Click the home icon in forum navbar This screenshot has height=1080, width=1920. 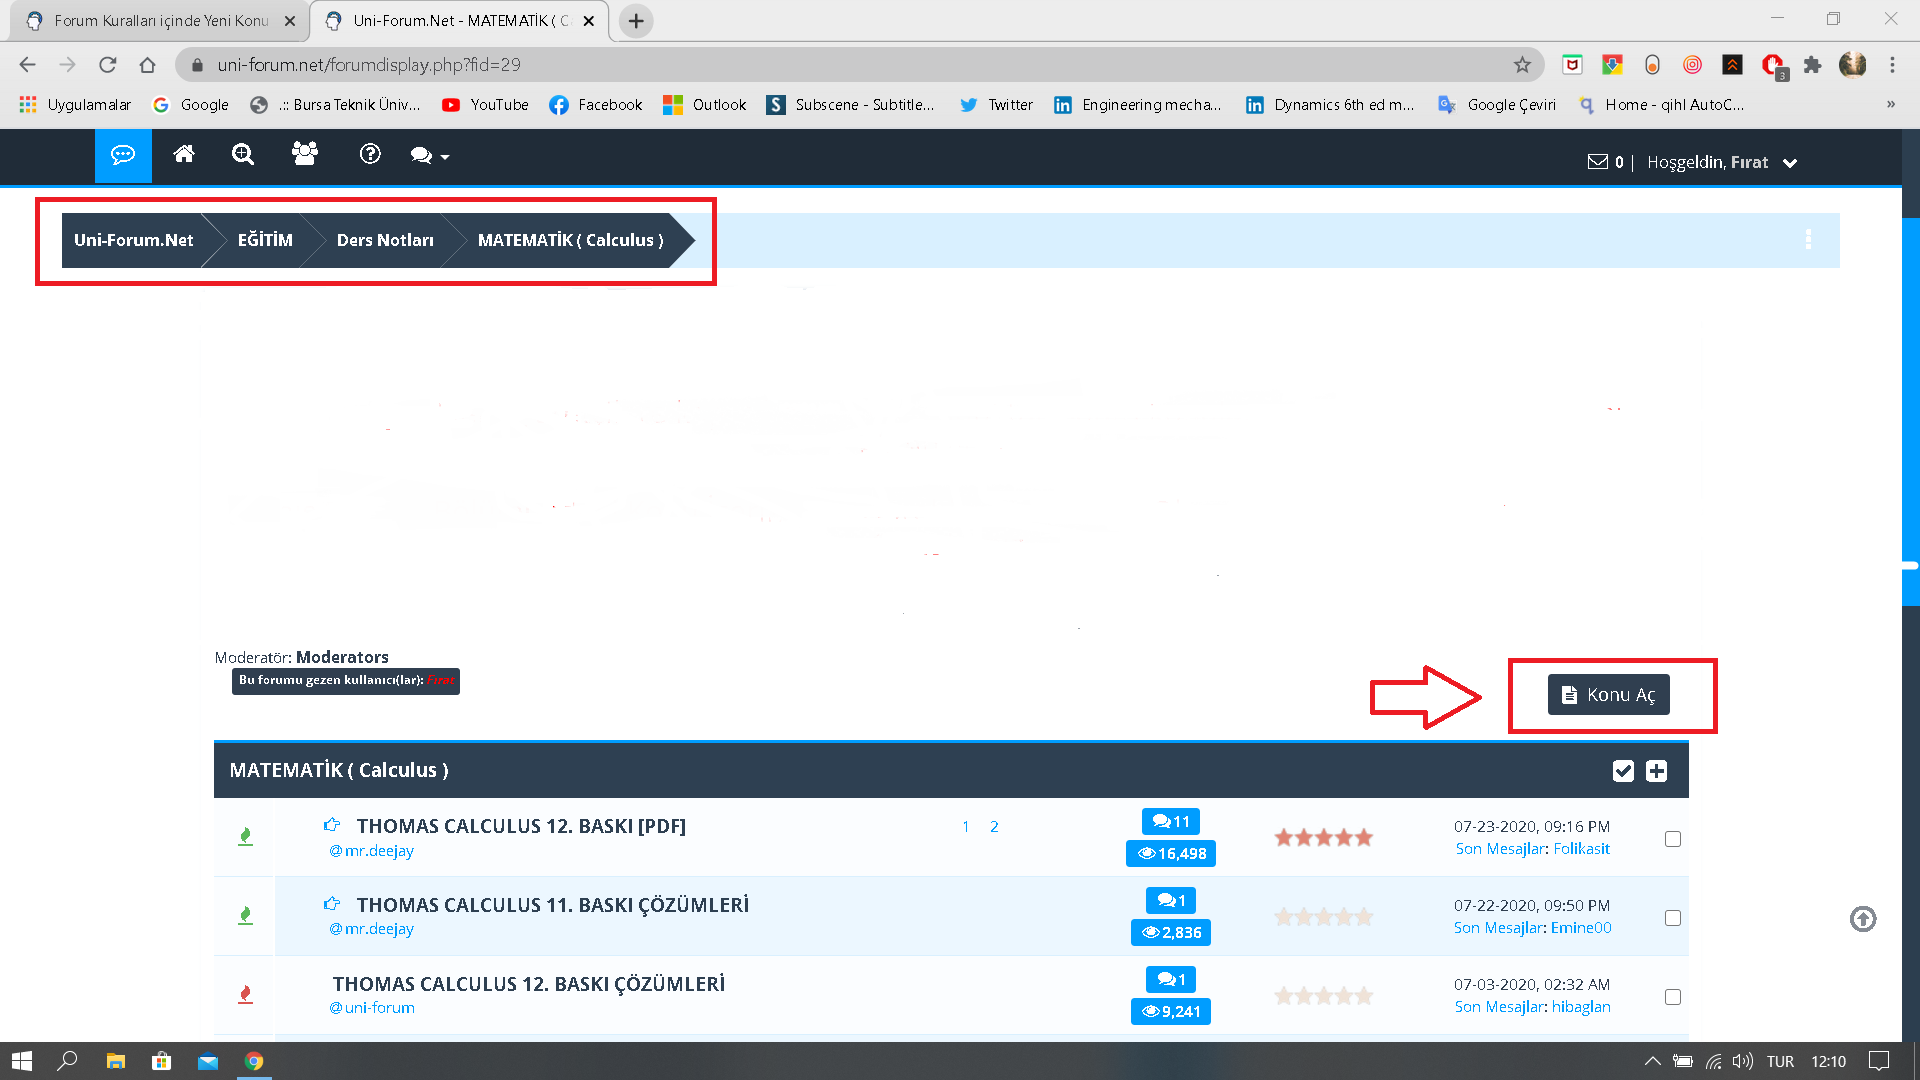pyautogui.click(x=184, y=155)
